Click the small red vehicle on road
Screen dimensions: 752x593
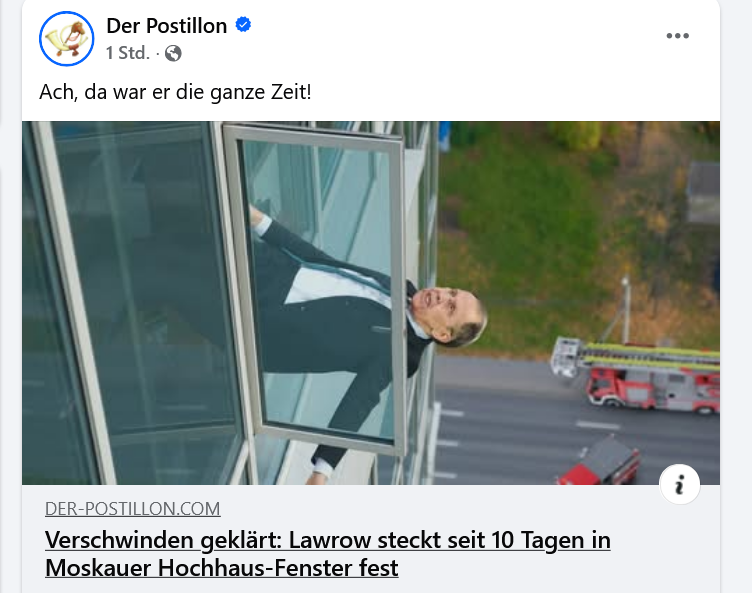tap(599, 463)
